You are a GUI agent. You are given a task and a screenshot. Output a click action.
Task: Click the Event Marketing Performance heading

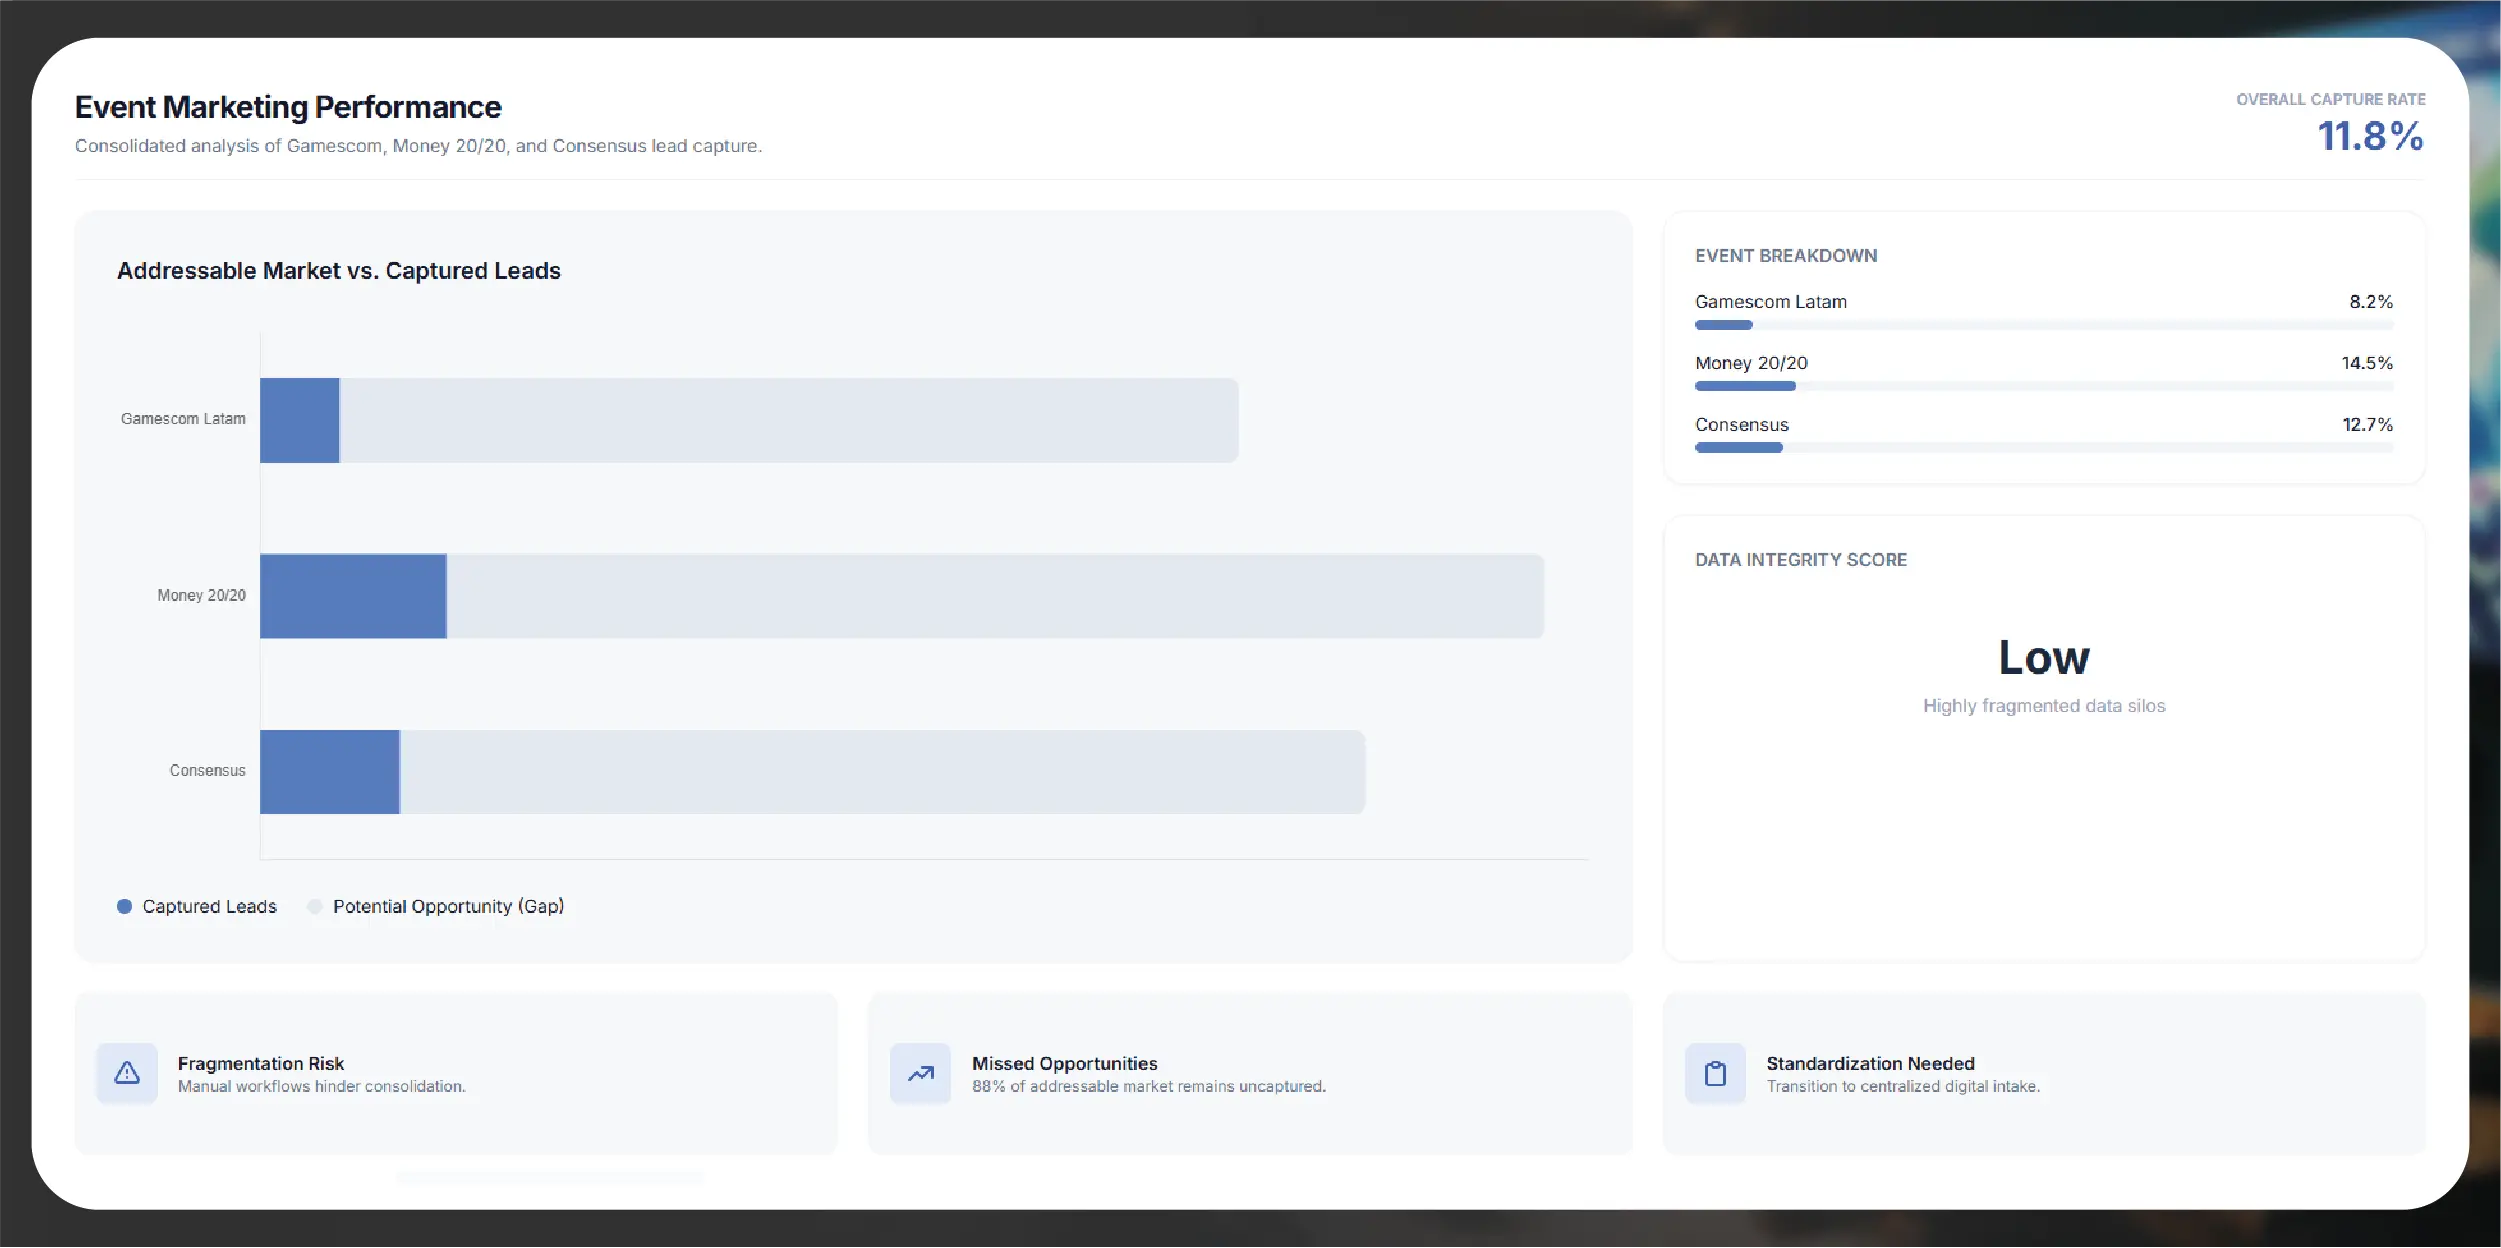pos(288,107)
